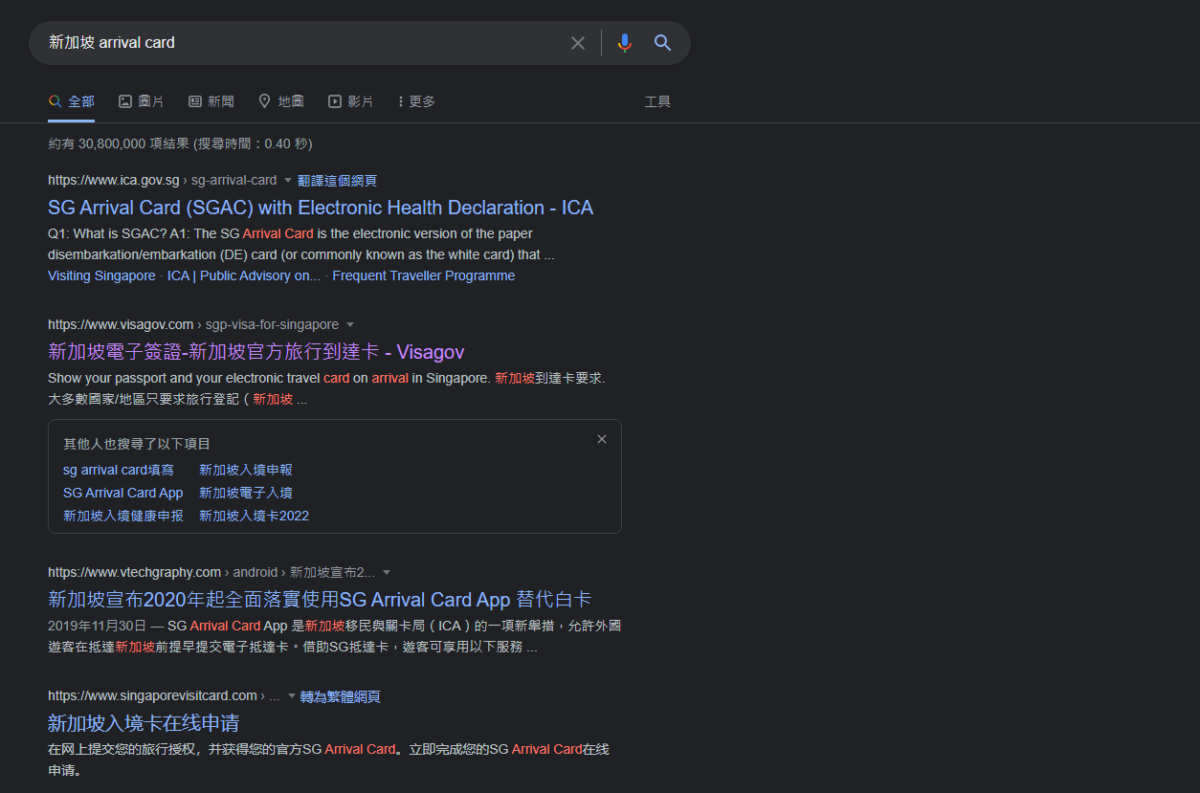
Task: Open 新加坡宣布2020年起 SG Arrival Card App result
Action: [x=320, y=600]
